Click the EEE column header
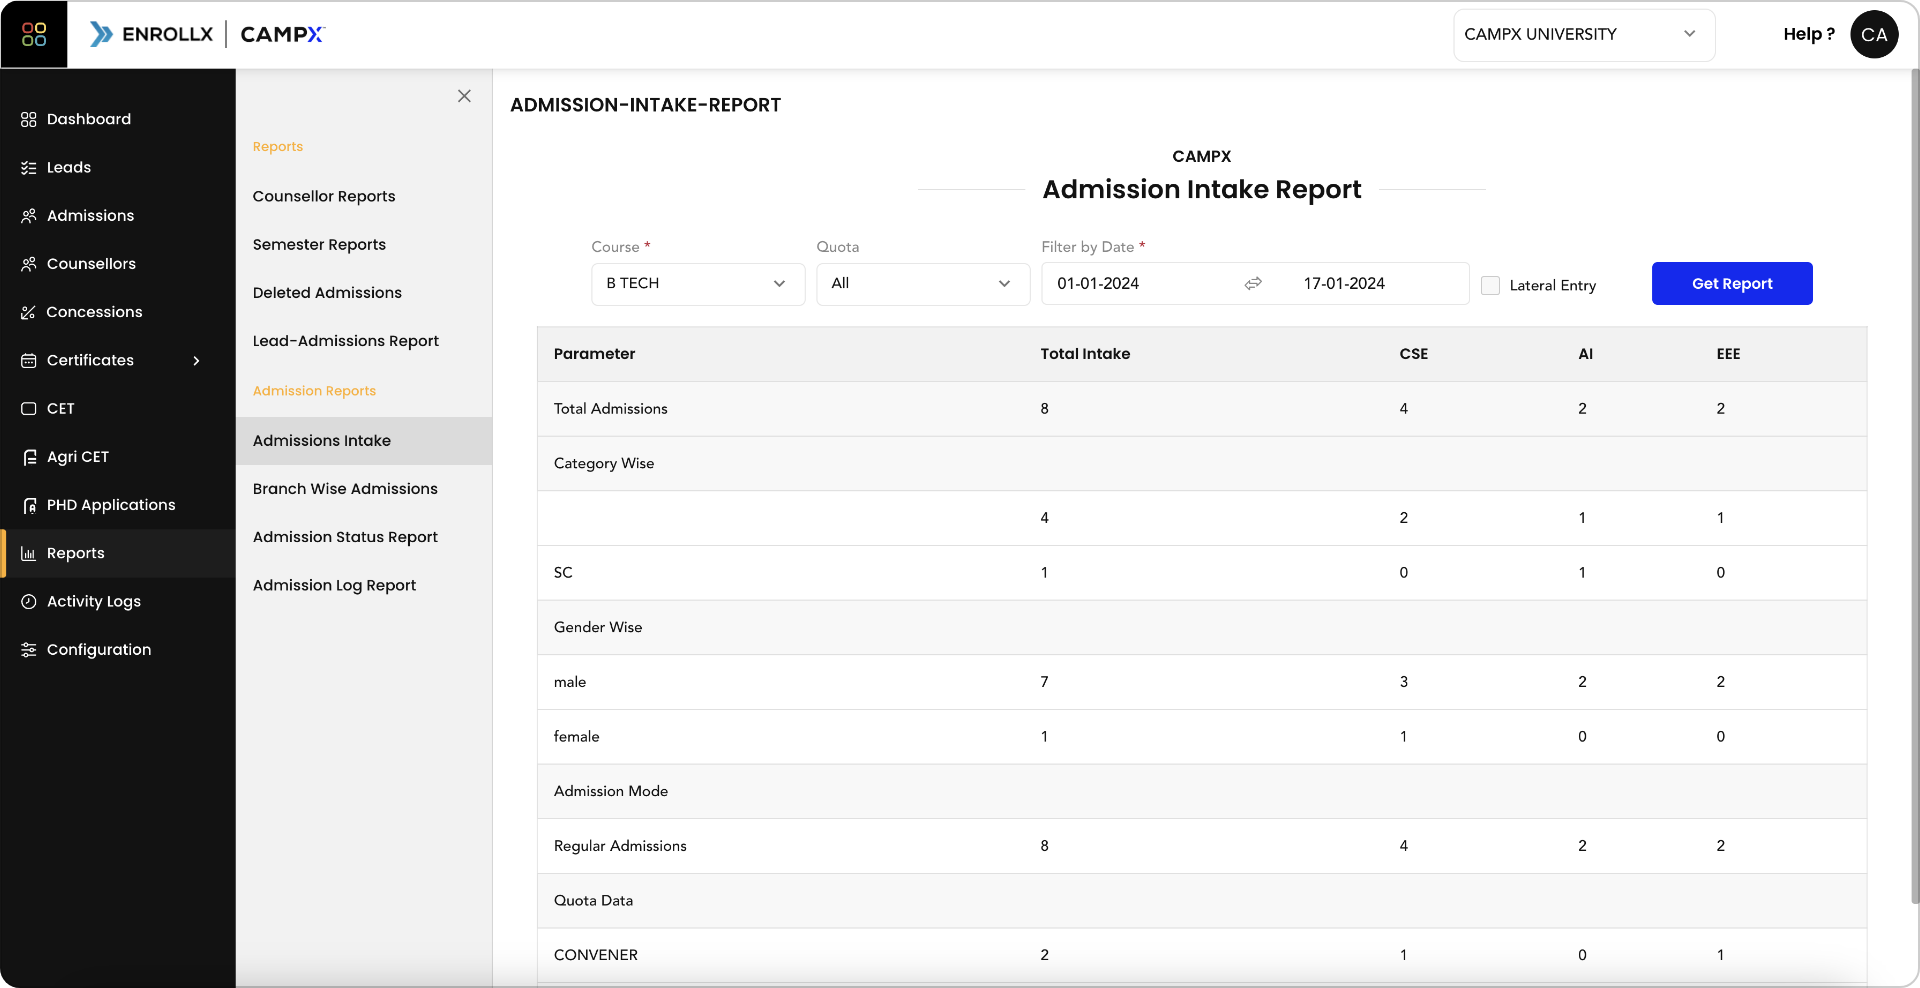Screen dimensions: 1920x988 1728,354
